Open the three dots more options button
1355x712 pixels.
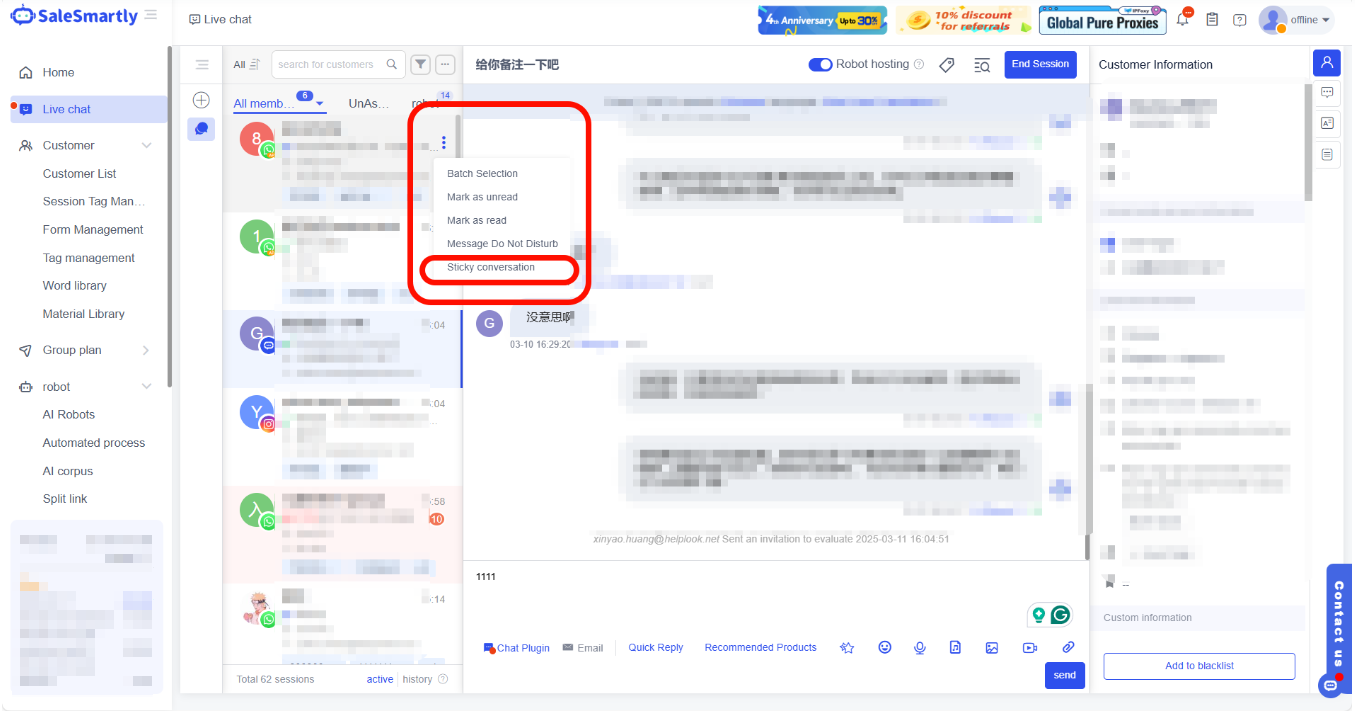tap(445, 64)
